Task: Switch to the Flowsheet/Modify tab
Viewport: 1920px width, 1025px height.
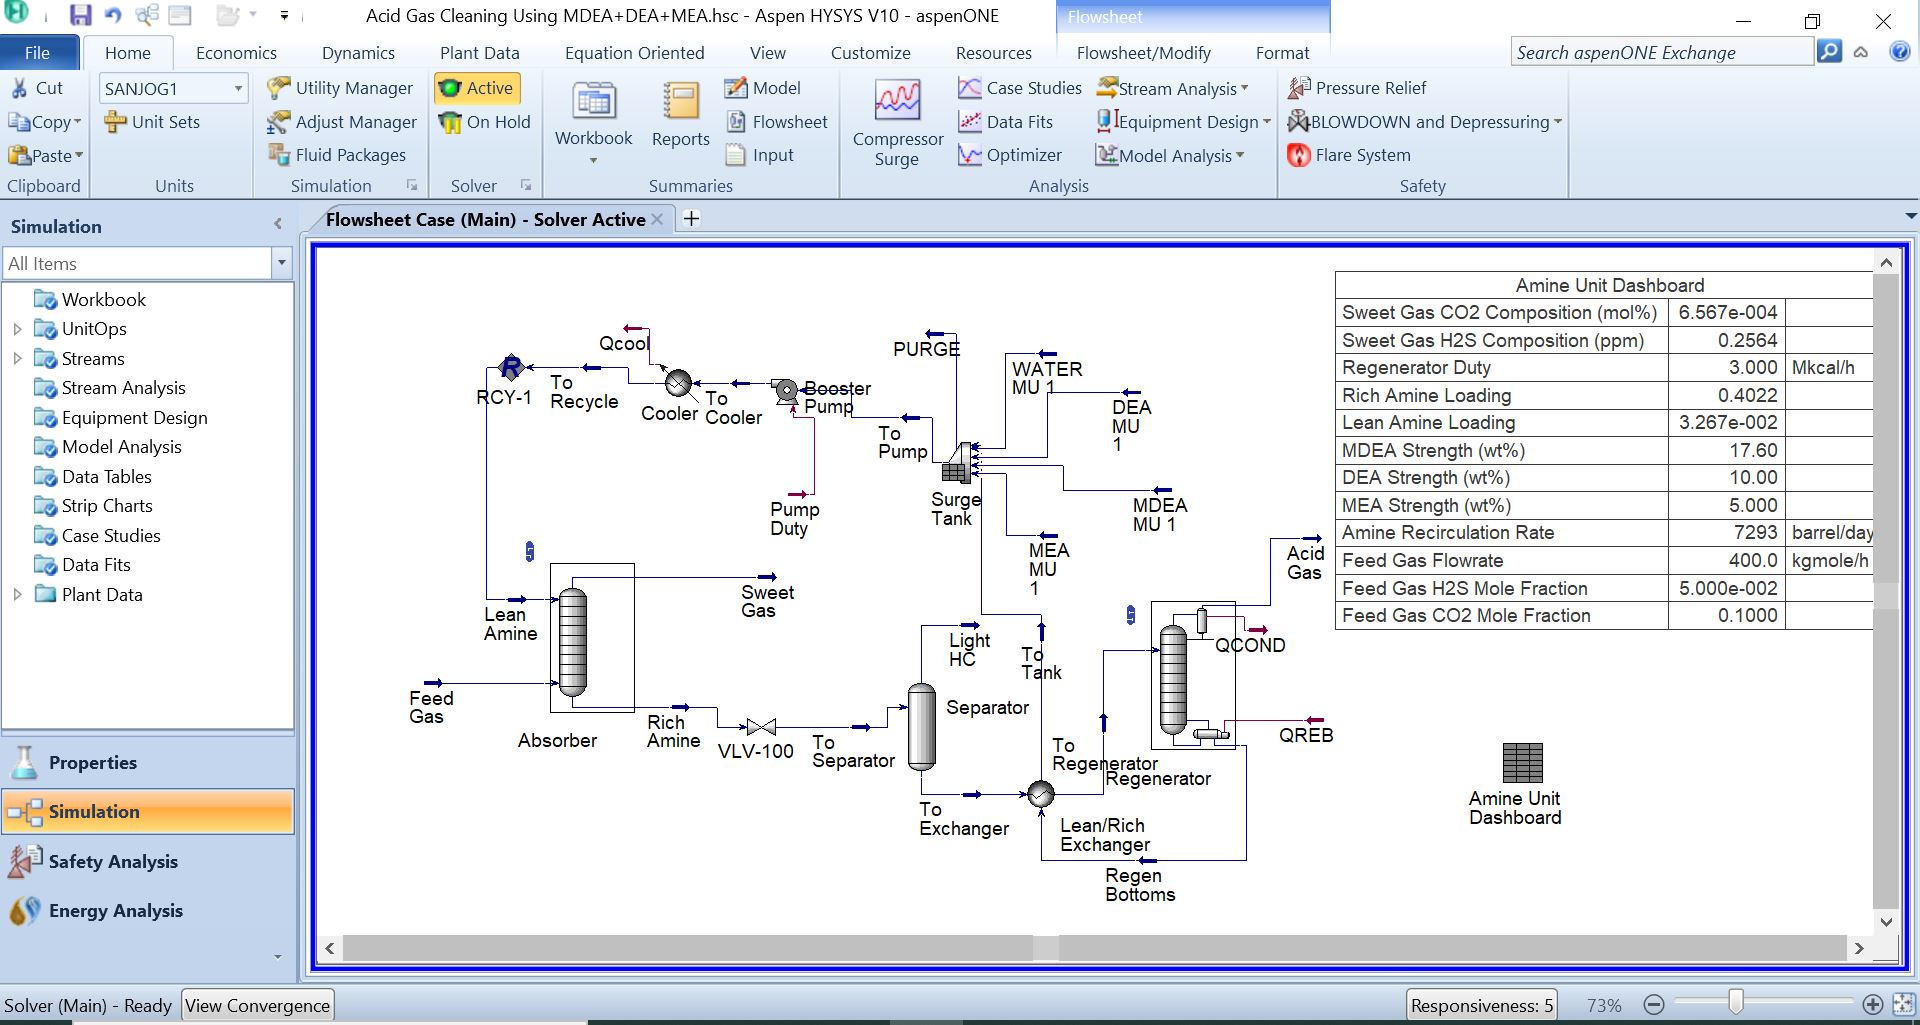Action: 1143,53
